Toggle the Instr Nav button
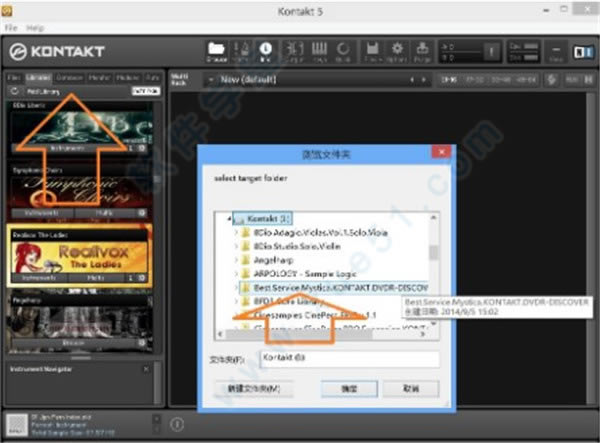The width and height of the screenshot is (600, 443). tap(146, 91)
